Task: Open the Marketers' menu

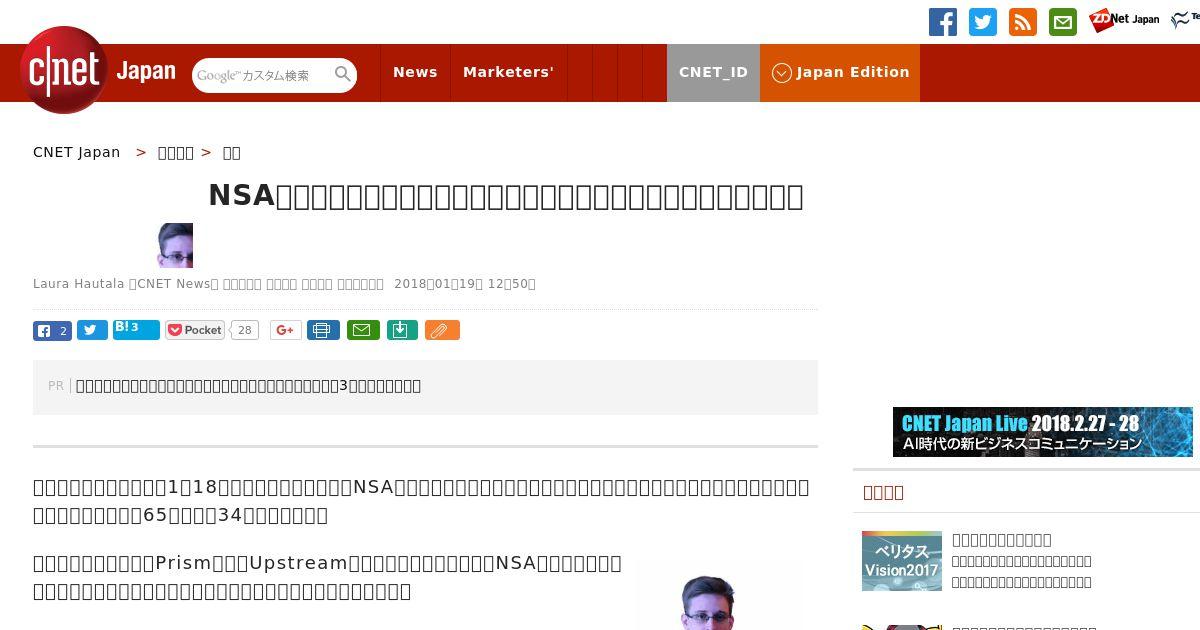Action: [x=508, y=72]
